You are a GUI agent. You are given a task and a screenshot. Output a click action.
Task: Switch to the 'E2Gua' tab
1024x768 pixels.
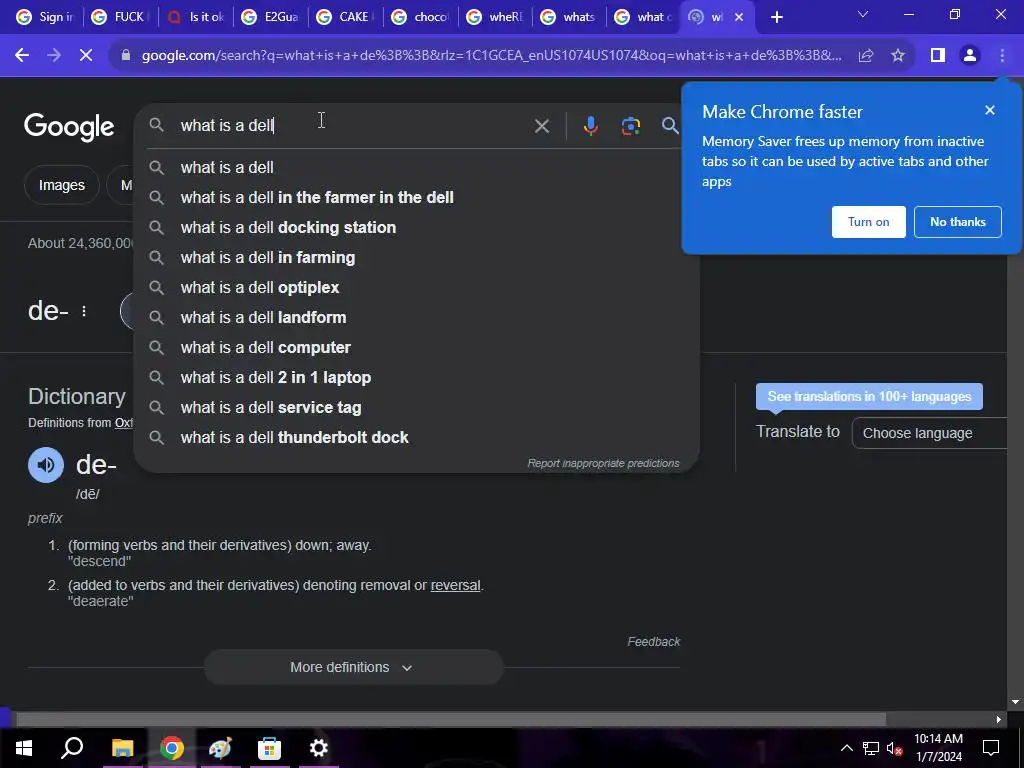(x=270, y=17)
